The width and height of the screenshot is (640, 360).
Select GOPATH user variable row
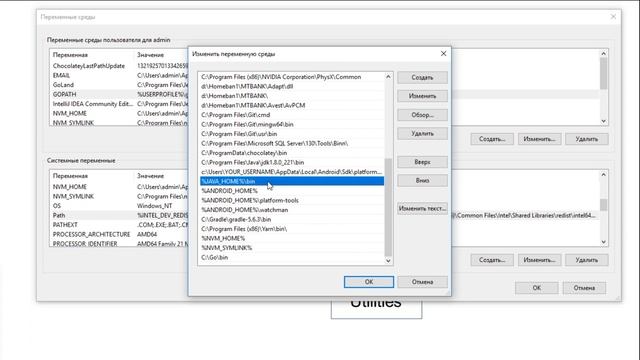pos(119,94)
